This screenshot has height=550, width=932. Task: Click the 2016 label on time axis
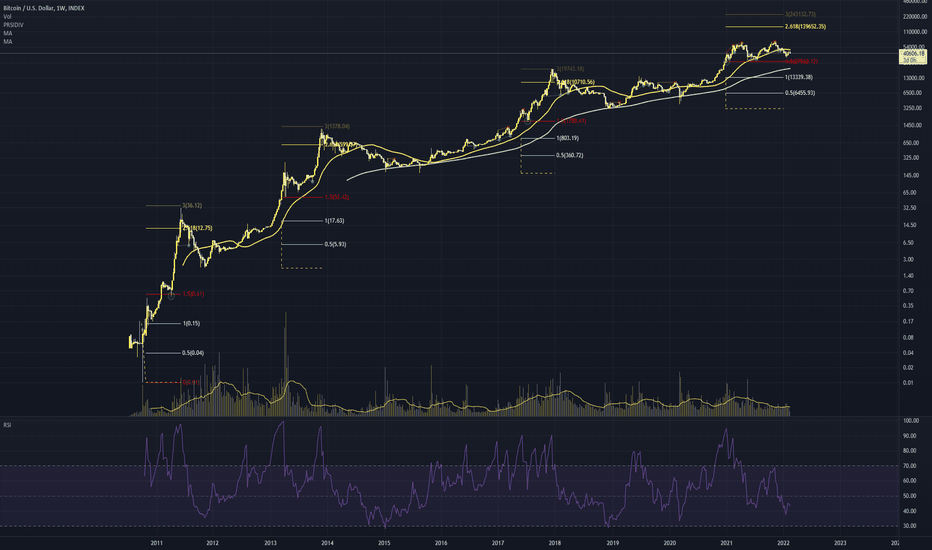(x=441, y=543)
